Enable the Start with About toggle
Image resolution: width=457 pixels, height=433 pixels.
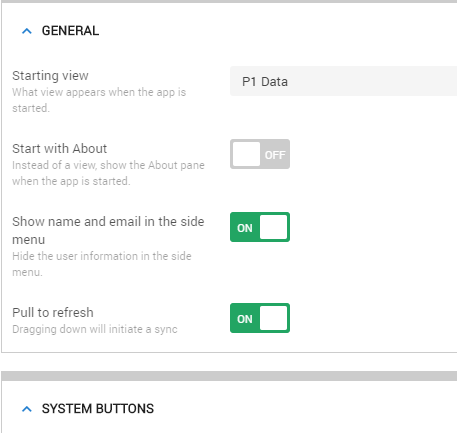tap(260, 154)
